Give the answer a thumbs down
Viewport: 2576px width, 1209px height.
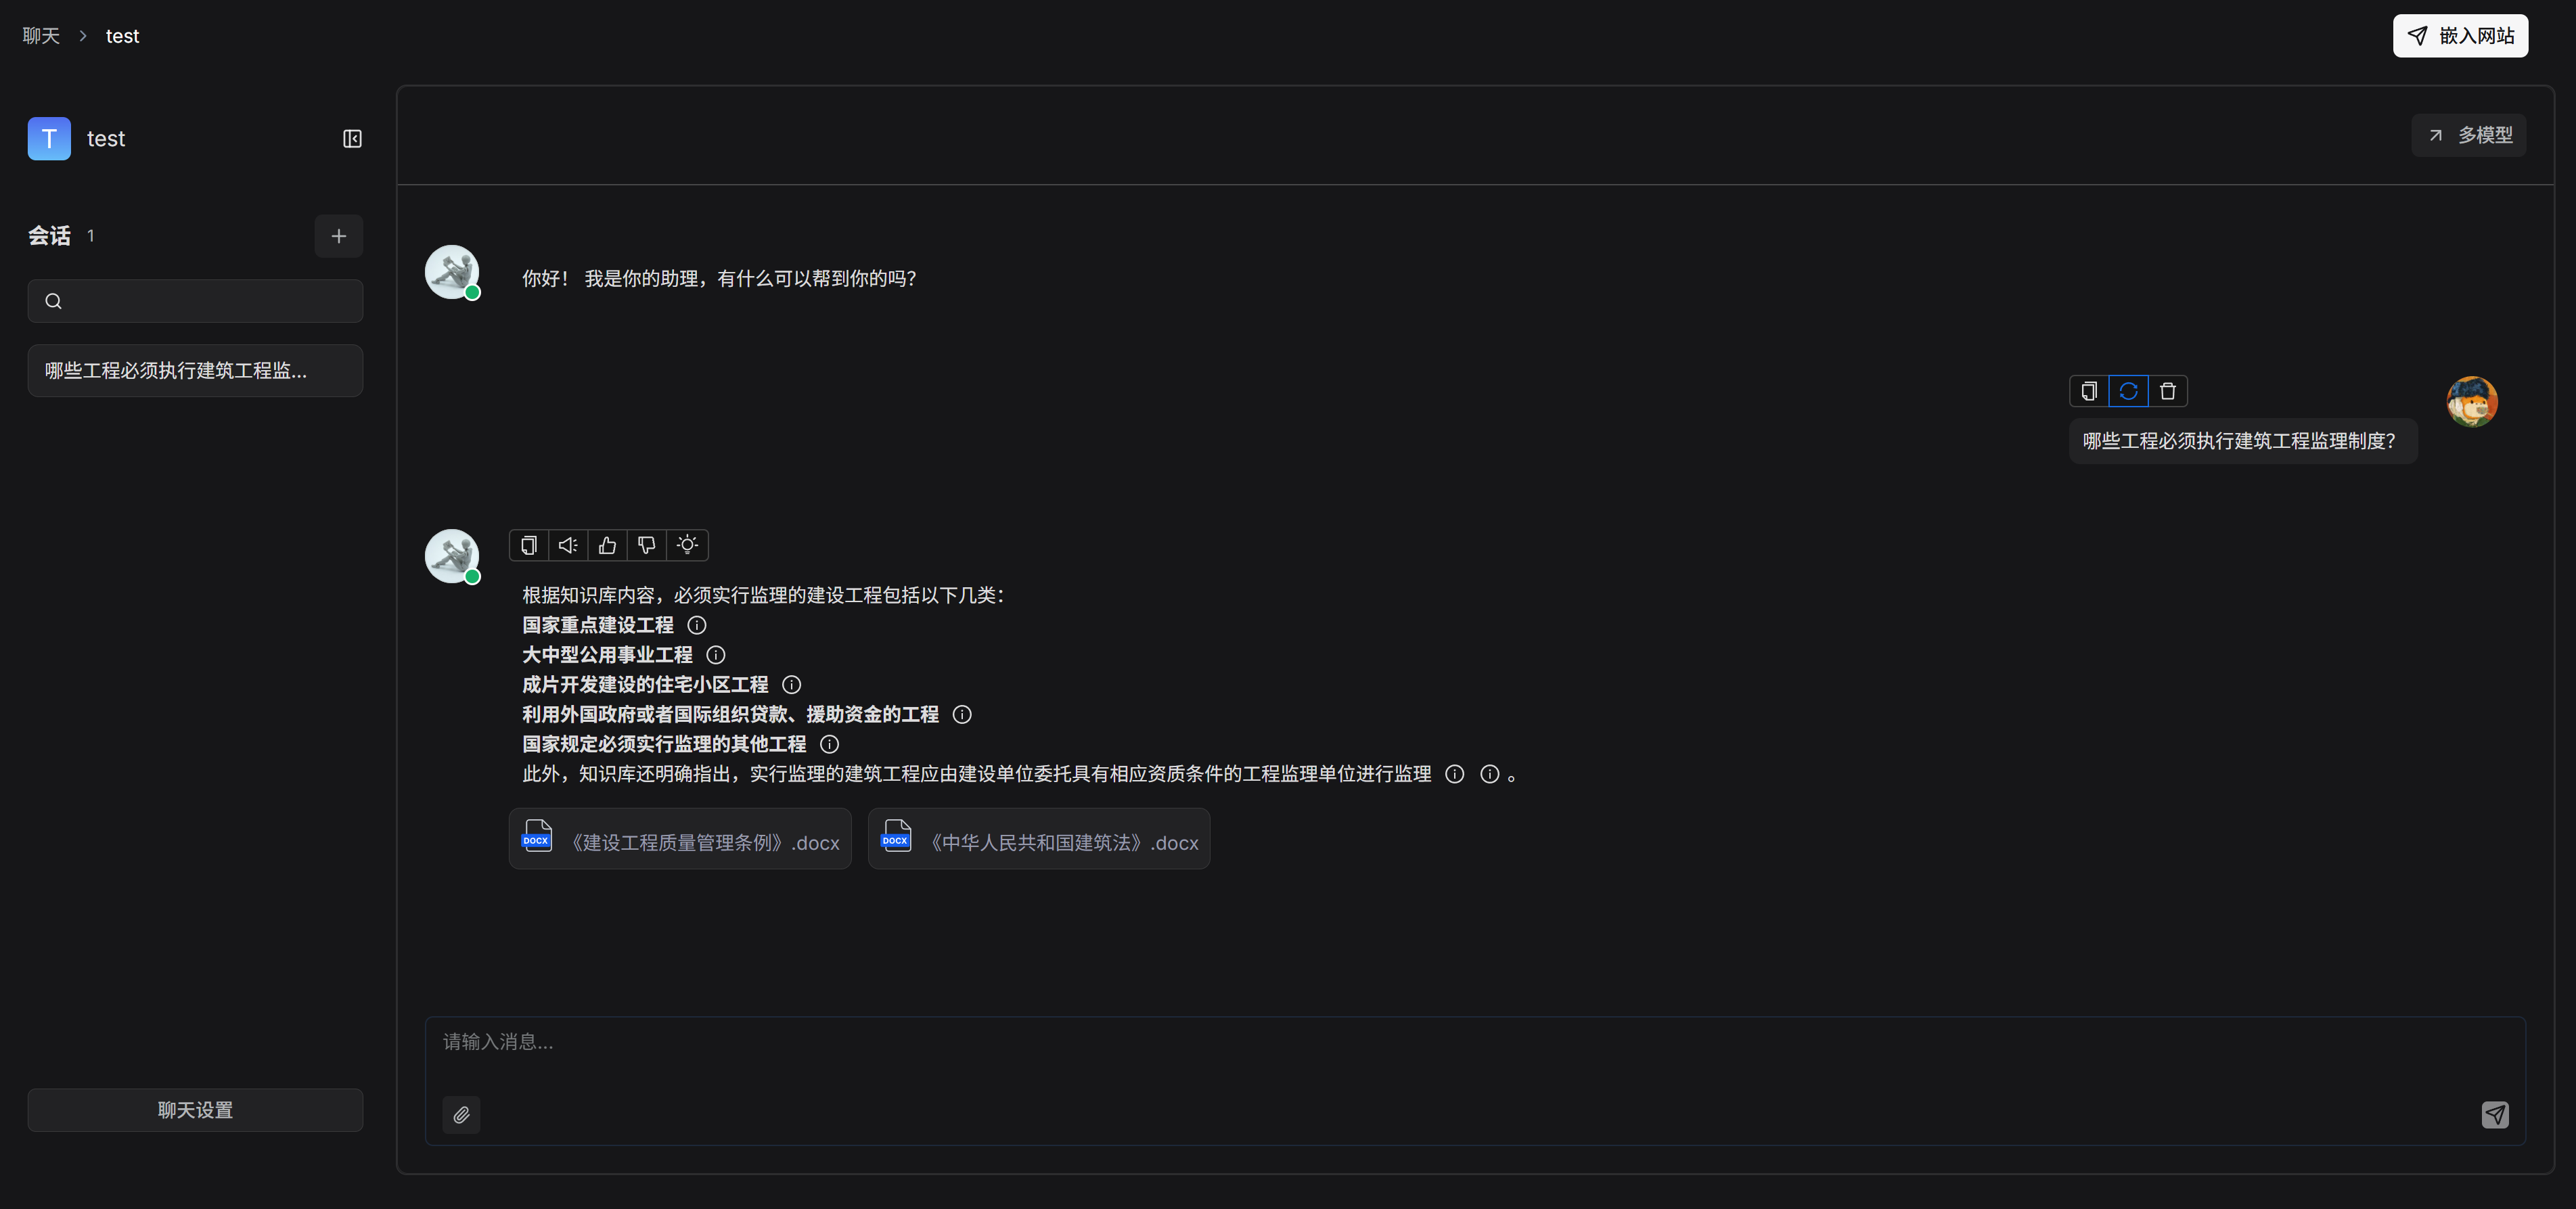(x=647, y=545)
